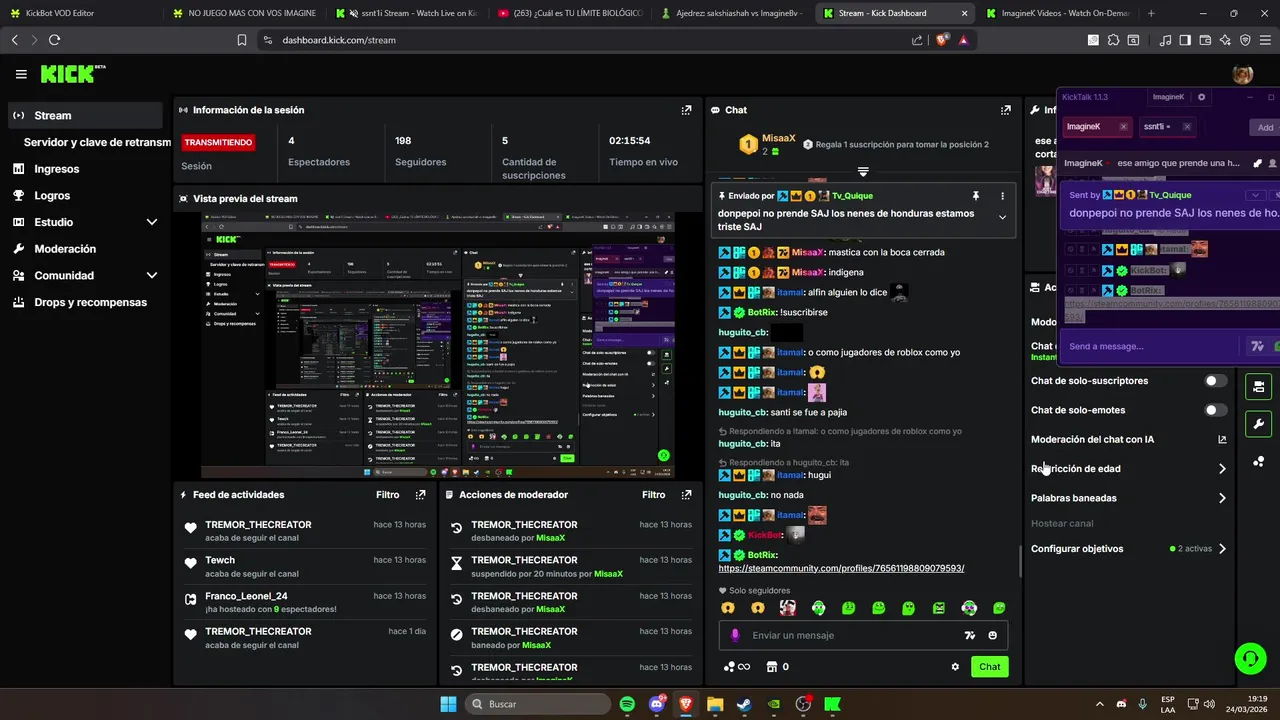This screenshot has width=1280, height=720.
Task: Open KickTalk settings gear icon
Action: [x=1201, y=97]
